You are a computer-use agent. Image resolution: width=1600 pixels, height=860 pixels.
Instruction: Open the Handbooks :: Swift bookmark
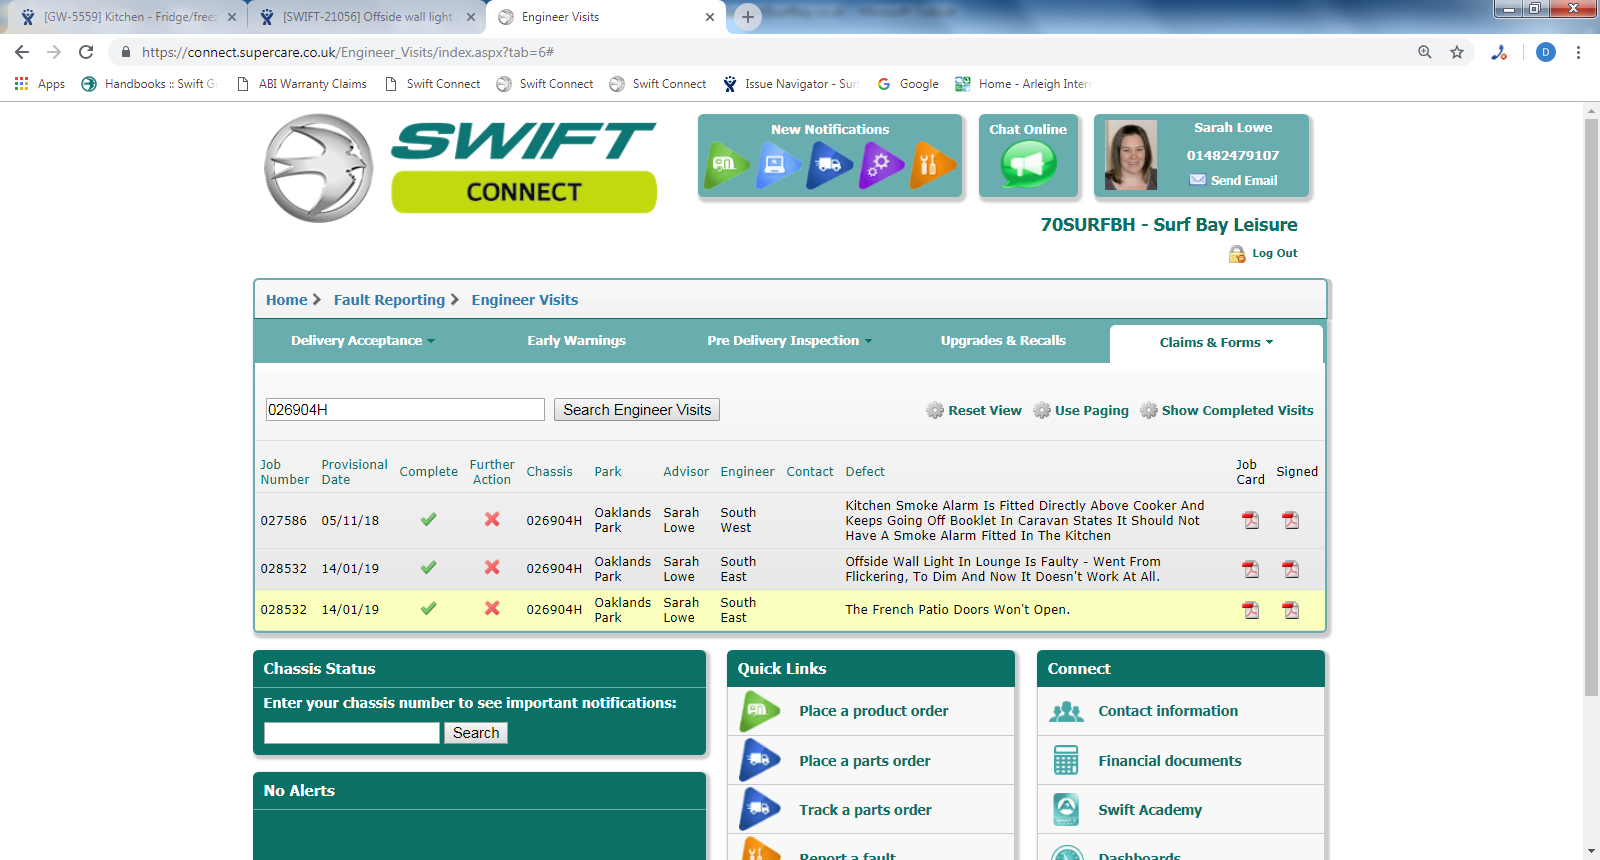tap(149, 84)
